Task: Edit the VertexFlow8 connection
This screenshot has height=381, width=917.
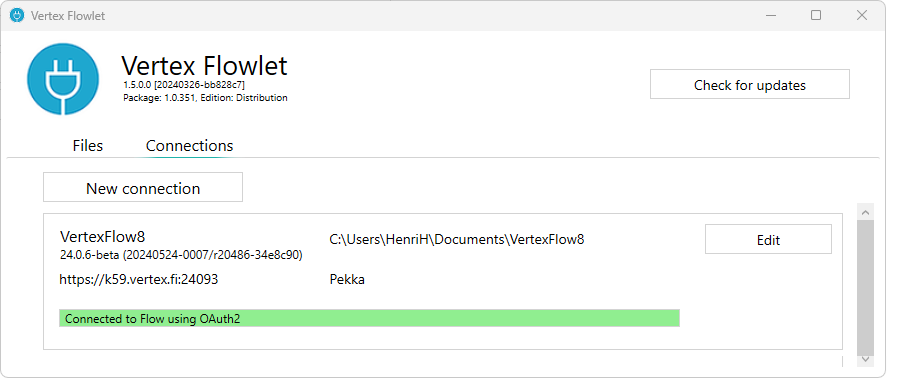Action: 768,239
